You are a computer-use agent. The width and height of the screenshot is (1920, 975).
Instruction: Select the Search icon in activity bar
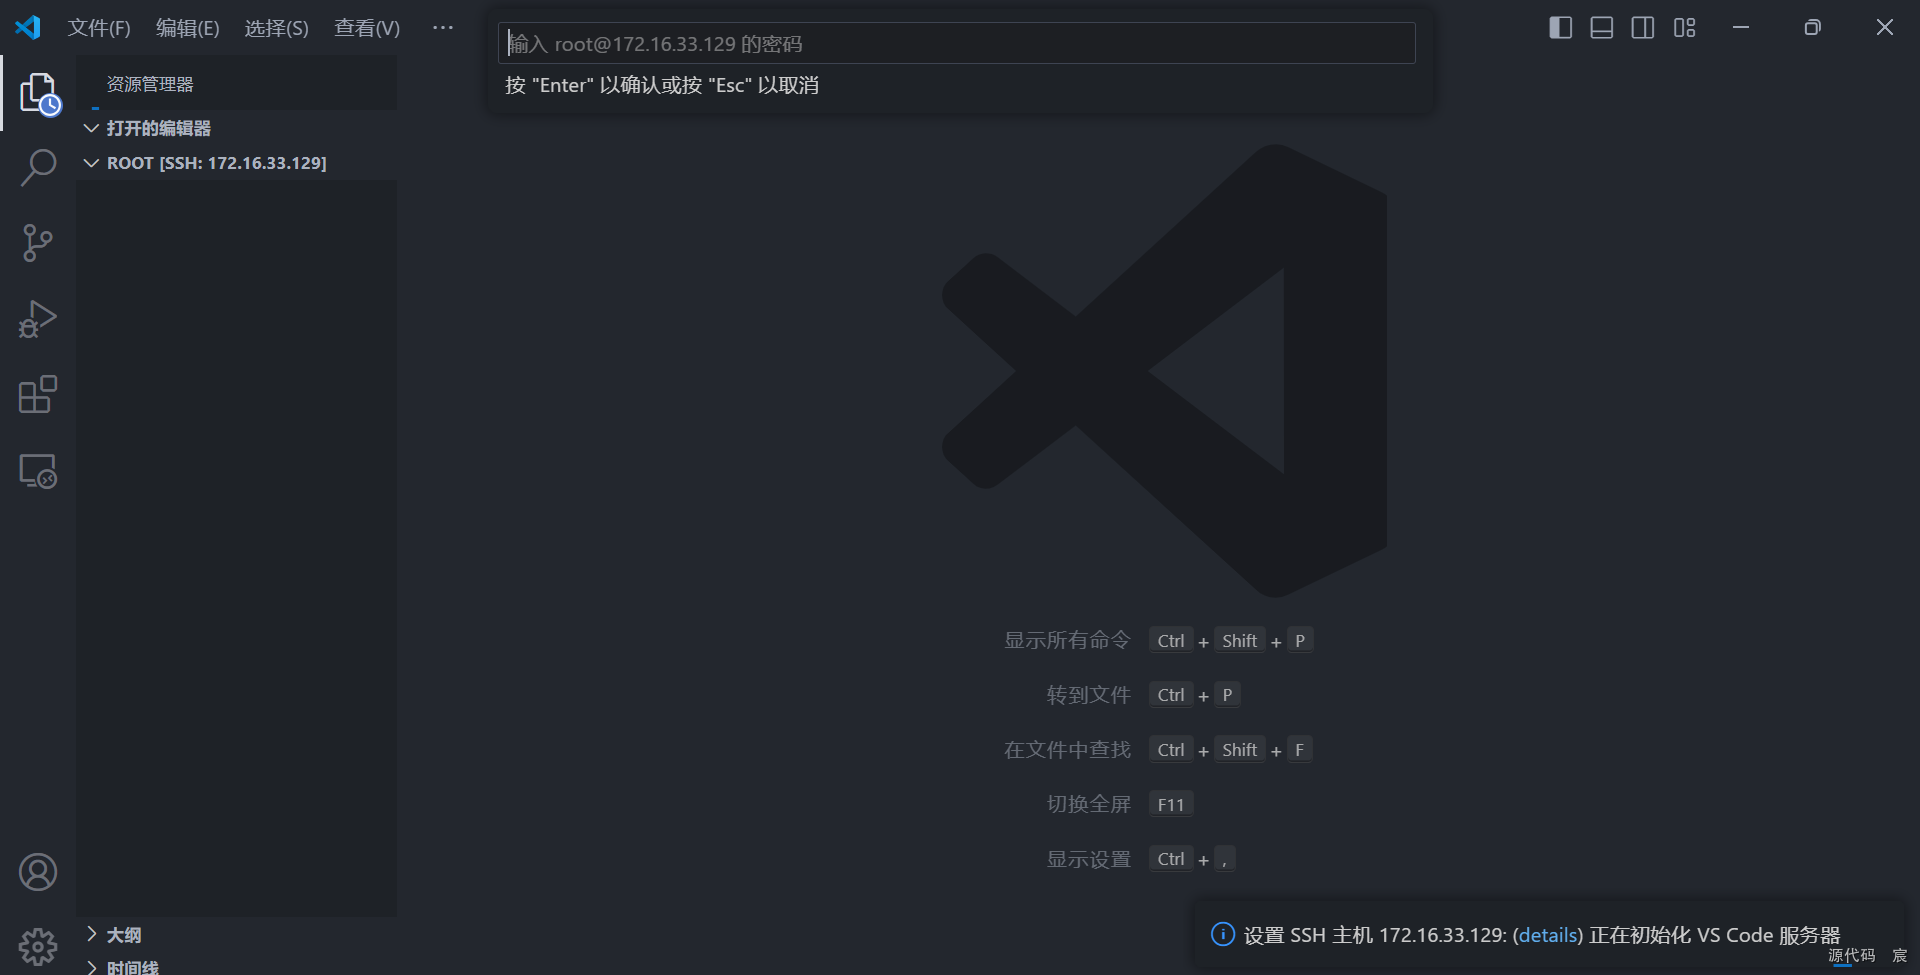[38, 168]
